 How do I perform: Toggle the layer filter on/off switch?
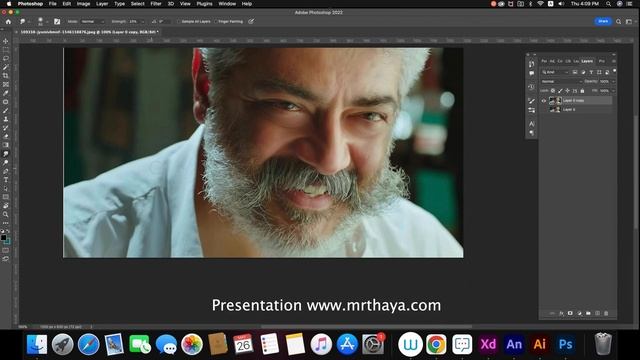[614, 70]
